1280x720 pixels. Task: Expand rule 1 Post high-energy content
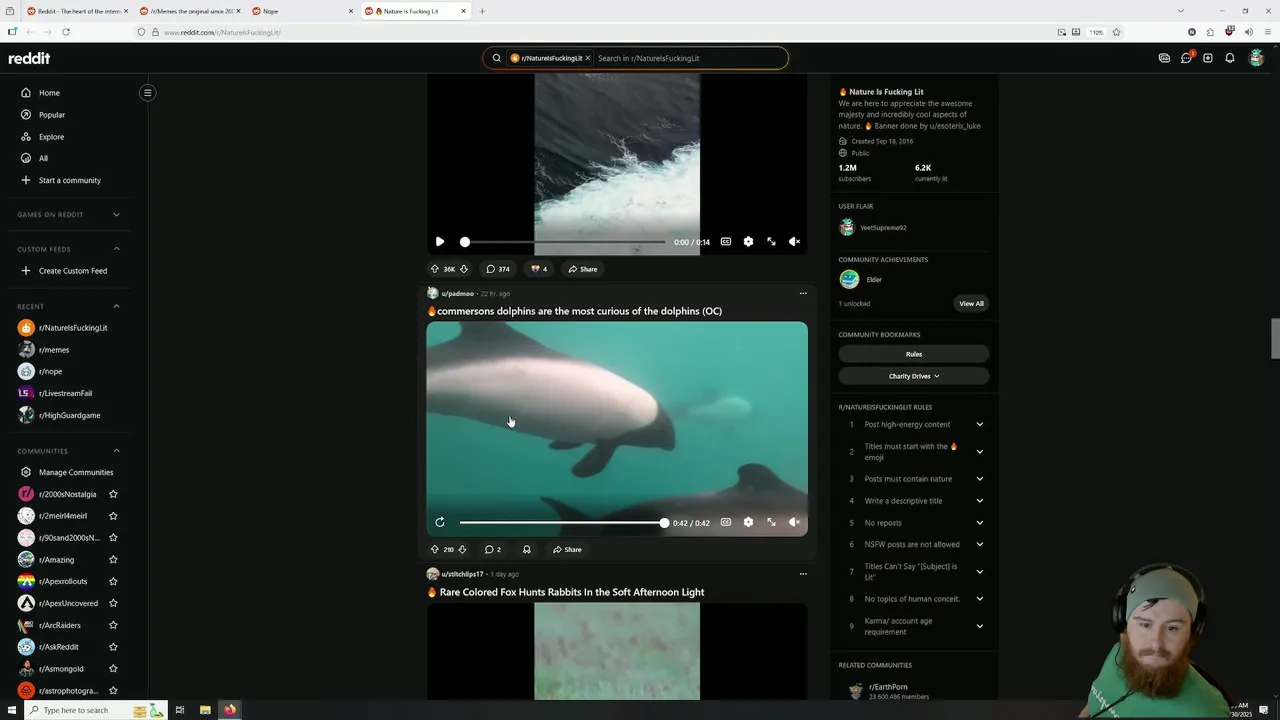pyautogui.click(x=914, y=425)
